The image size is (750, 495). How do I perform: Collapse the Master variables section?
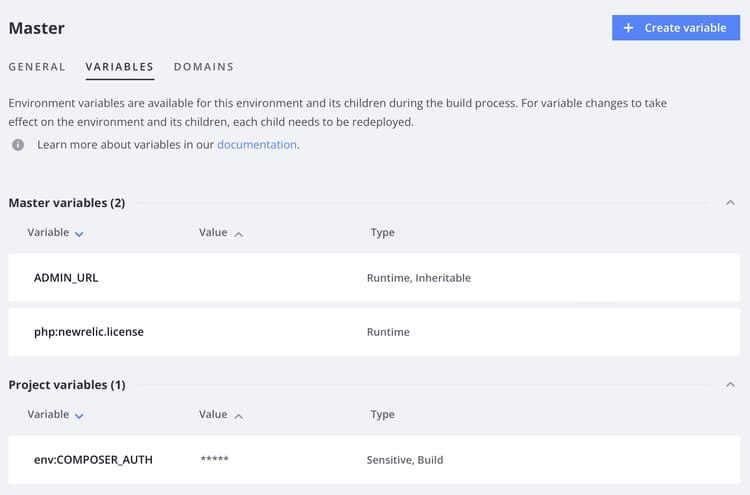click(730, 203)
